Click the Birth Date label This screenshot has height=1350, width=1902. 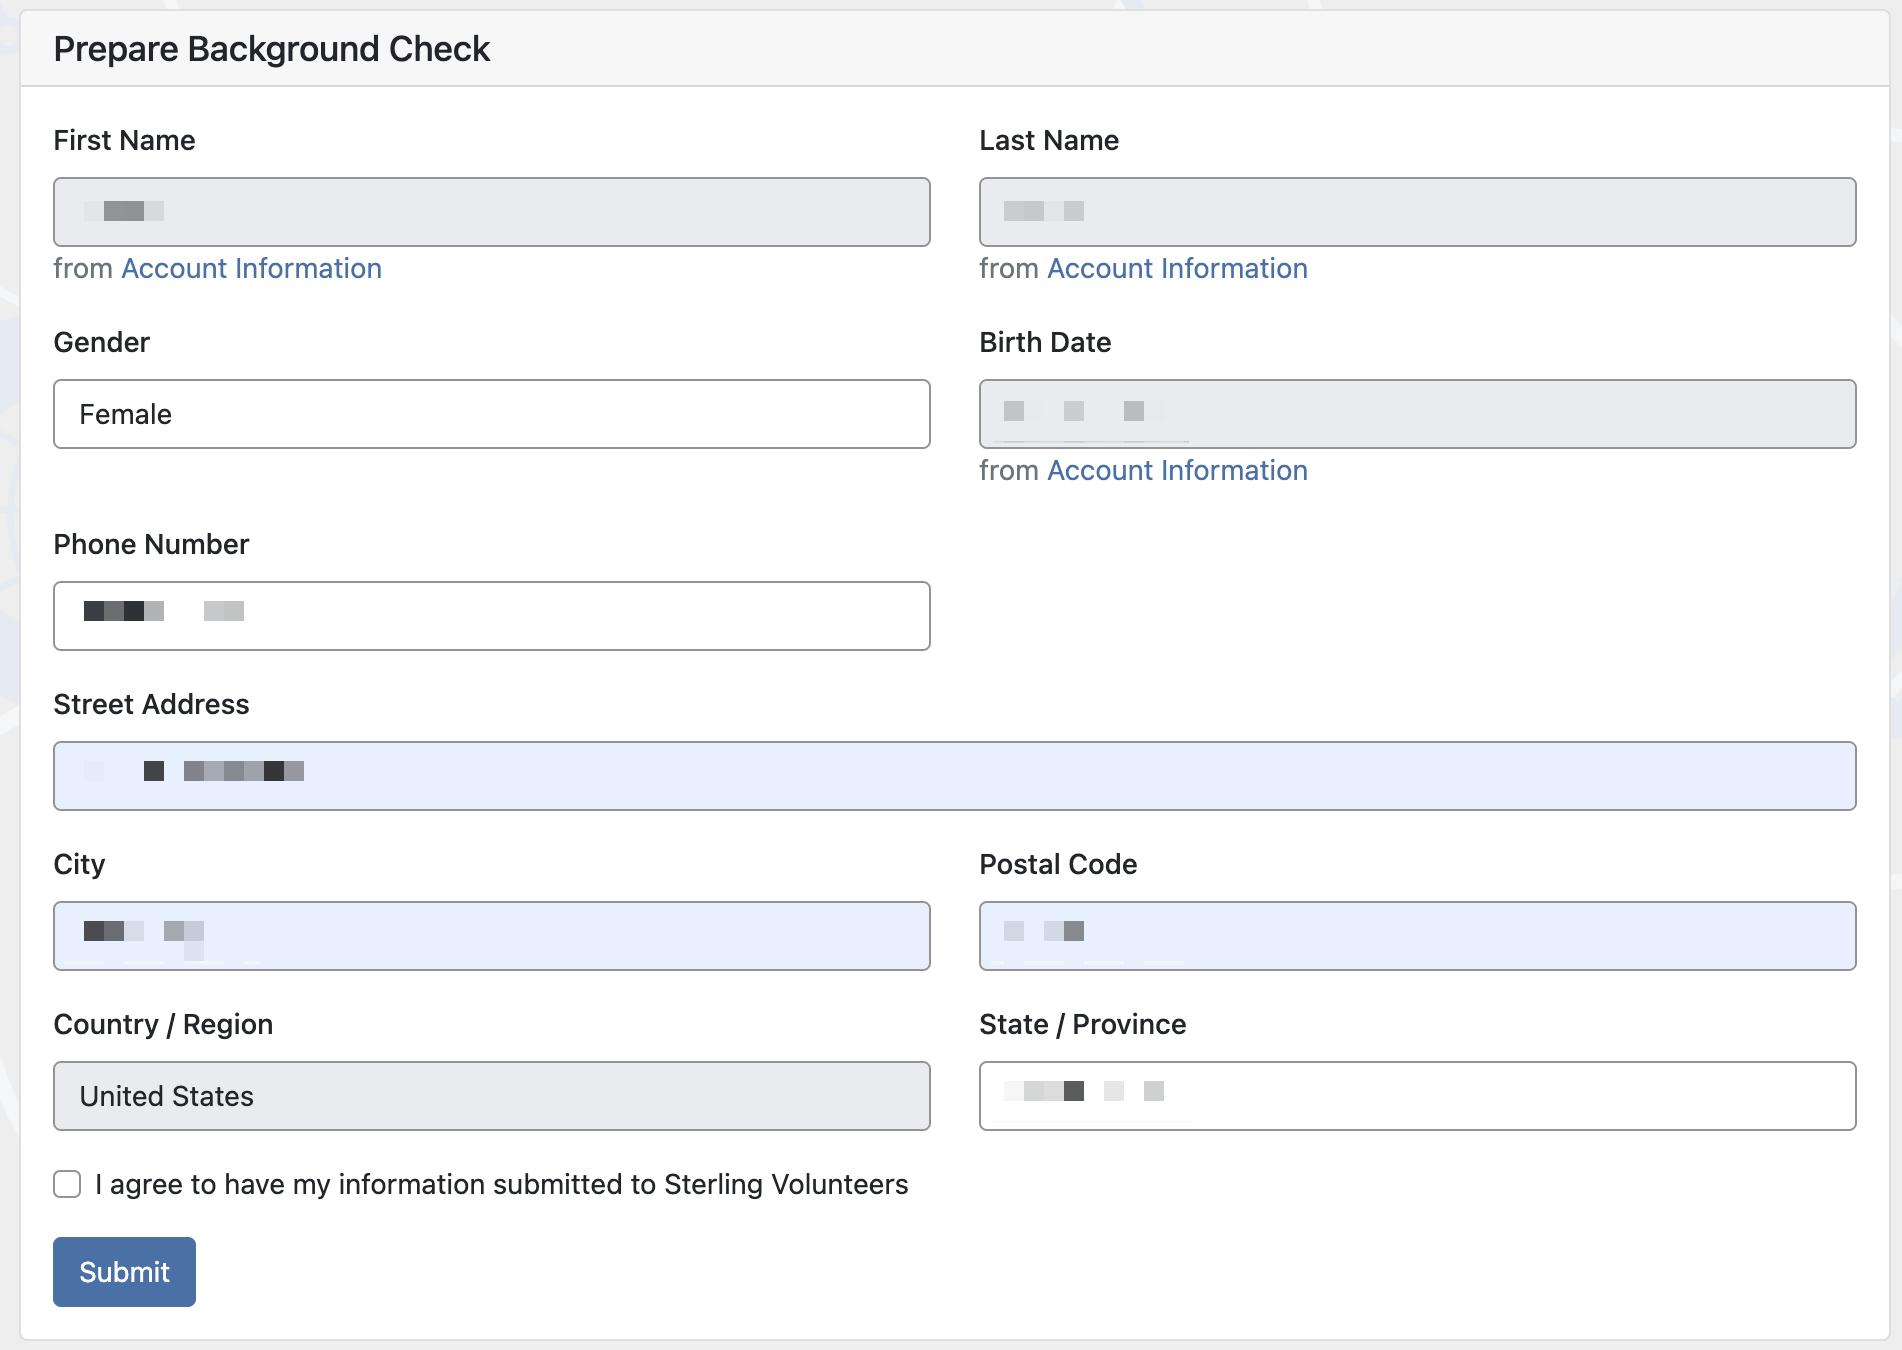[1045, 342]
